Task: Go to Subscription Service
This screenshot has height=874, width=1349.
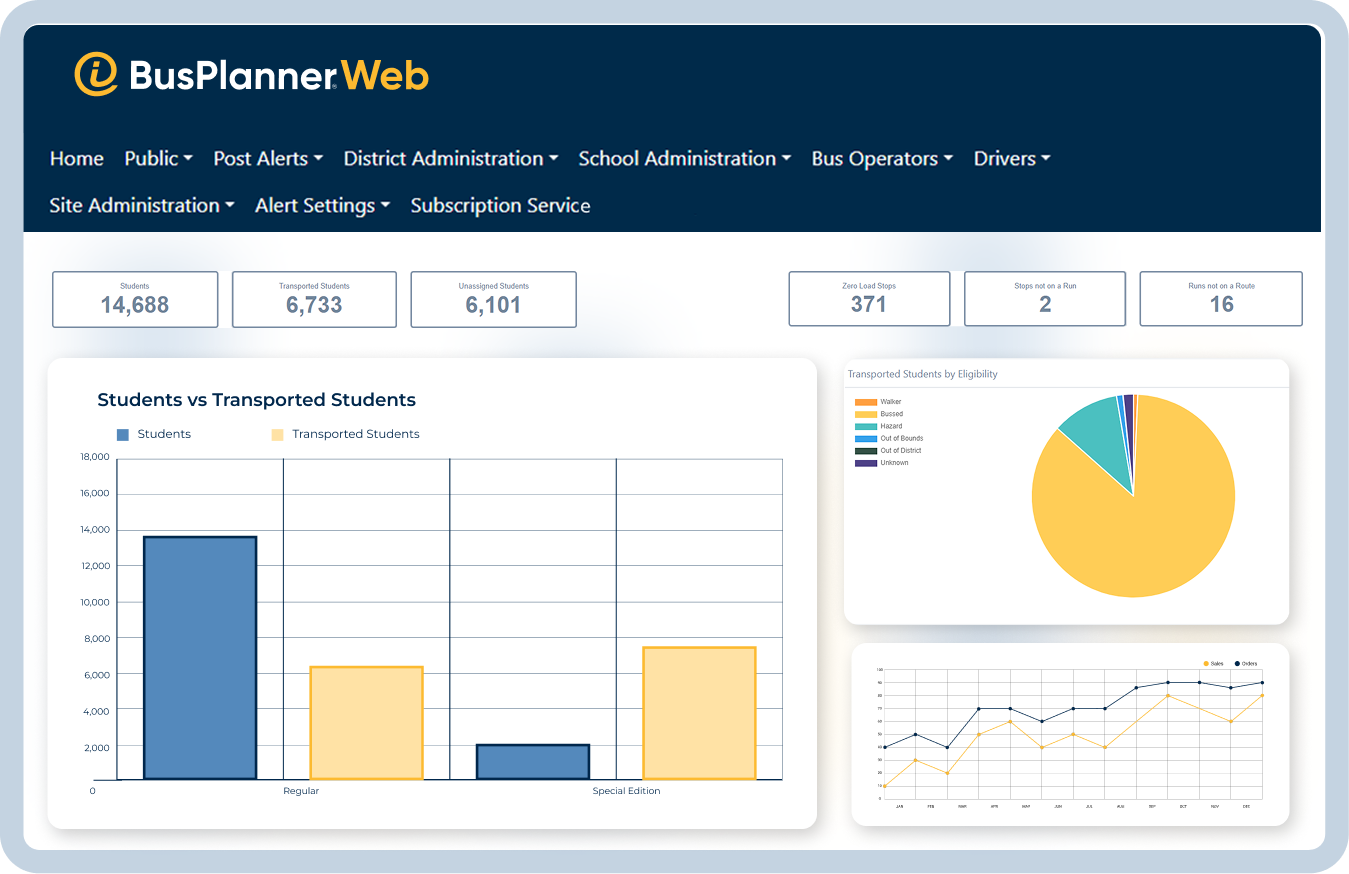Action: 500,206
